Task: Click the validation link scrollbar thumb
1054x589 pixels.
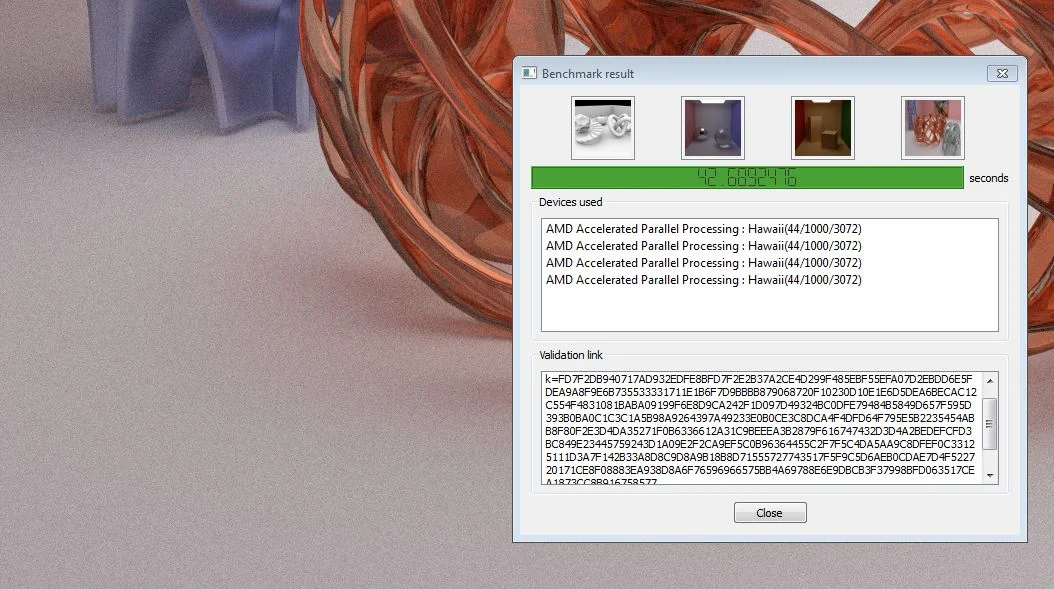Action: [989, 424]
